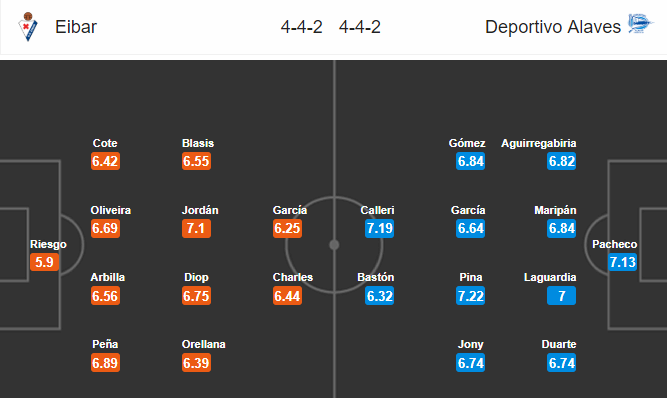667x398 pixels.
Task: Select player name Maripán
Action: tap(555, 210)
